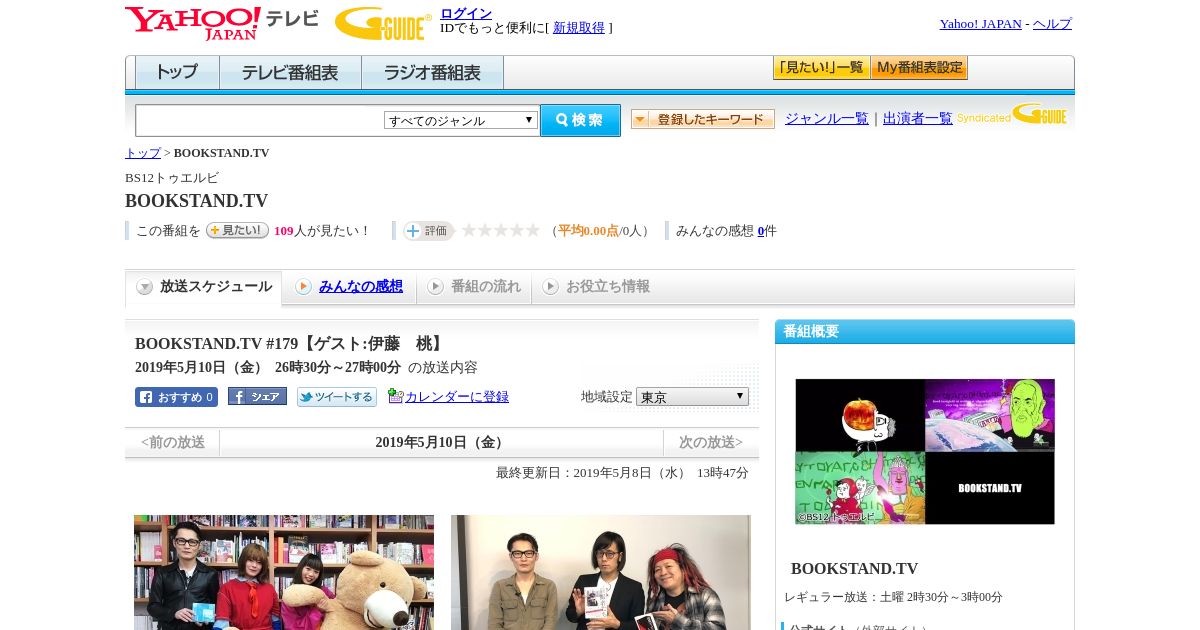Viewport: 1200px width, 630px height.
Task: Open the ヘルプ link
Action: [x=1052, y=24]
